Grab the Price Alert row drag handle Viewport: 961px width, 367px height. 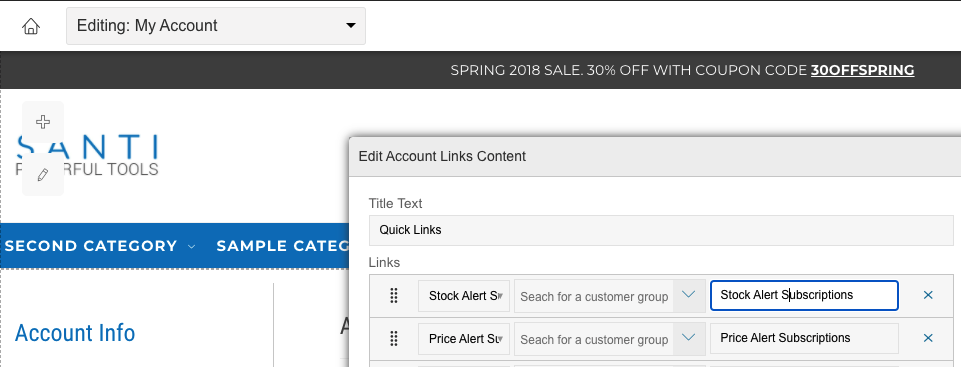(394, 338)
